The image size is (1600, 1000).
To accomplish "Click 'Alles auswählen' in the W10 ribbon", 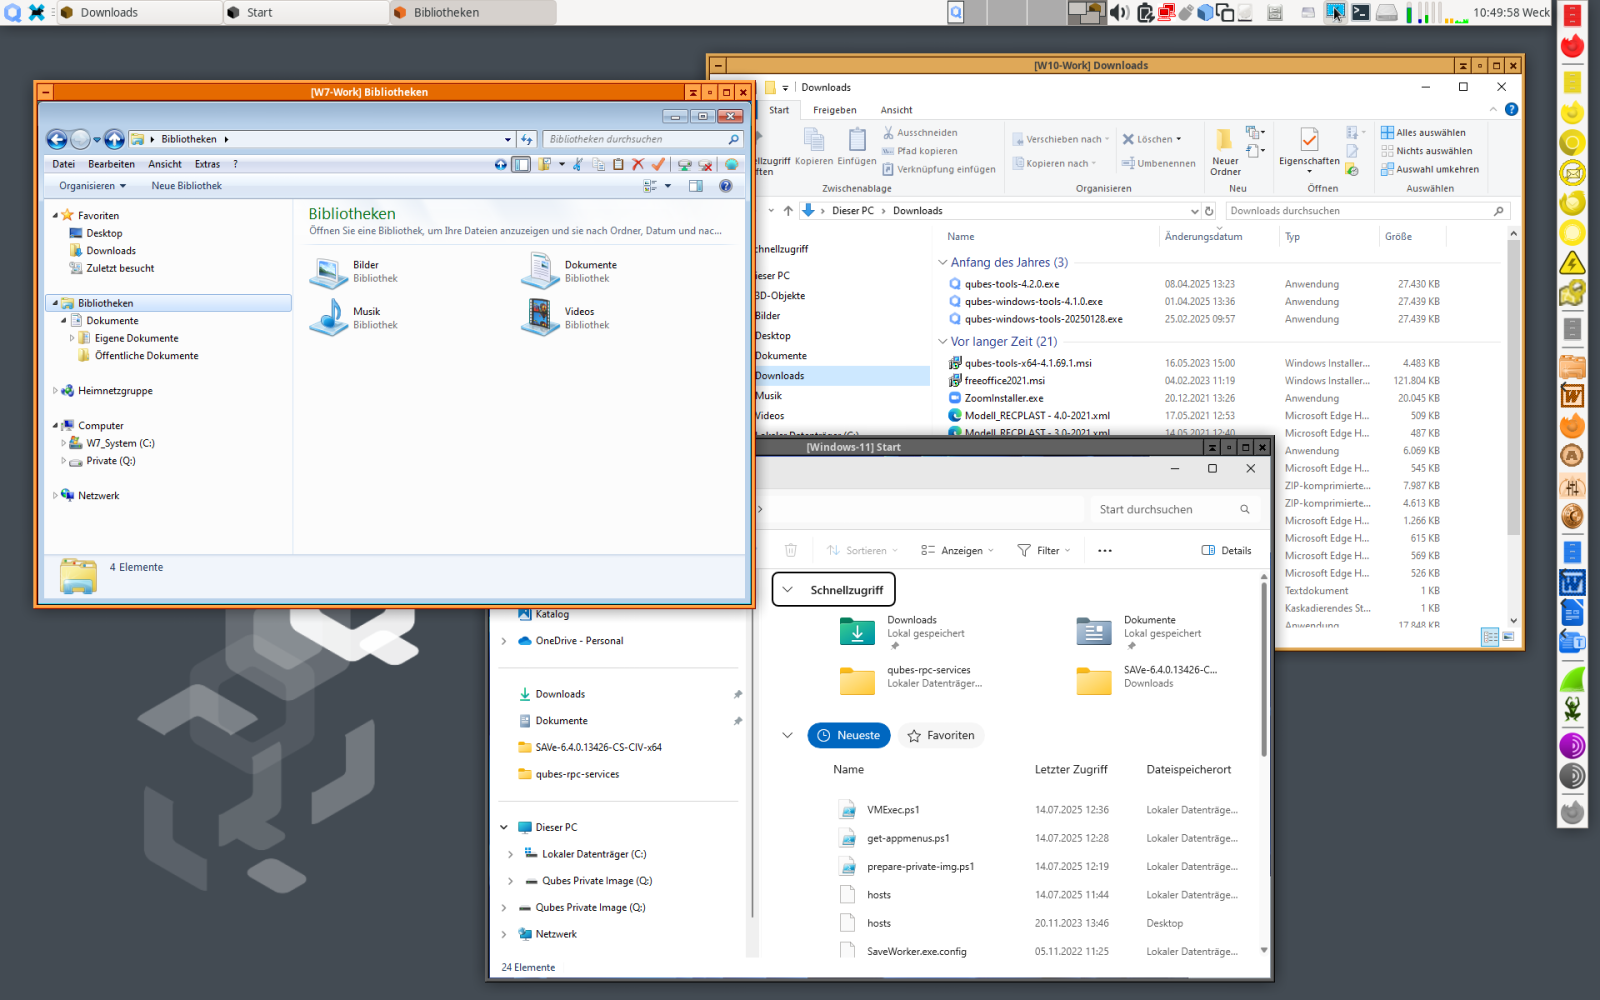I will tap(1424, 132).
